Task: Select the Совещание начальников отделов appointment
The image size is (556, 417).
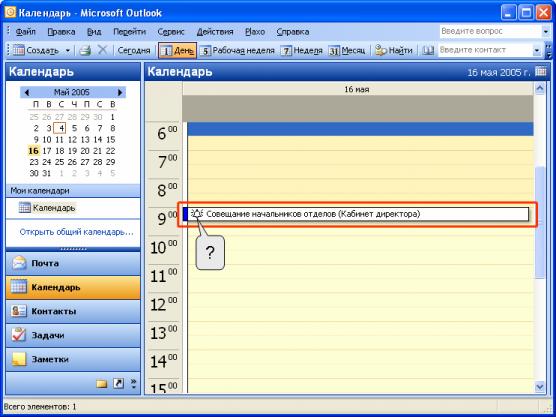Action: tap(356, 214)
